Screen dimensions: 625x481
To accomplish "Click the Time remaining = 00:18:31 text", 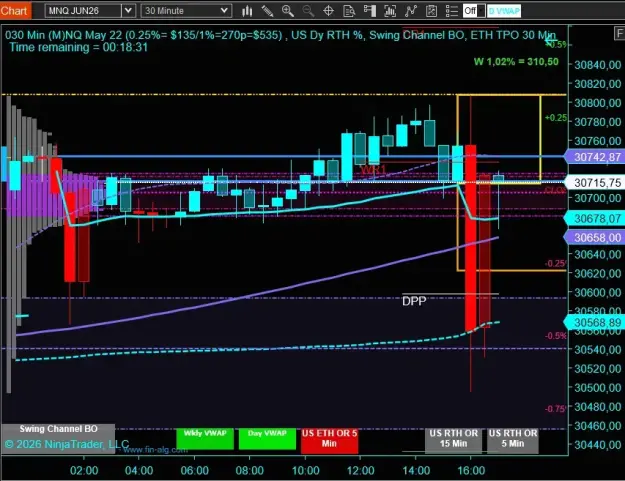I will pyautogui.click(x=79, y=47).
